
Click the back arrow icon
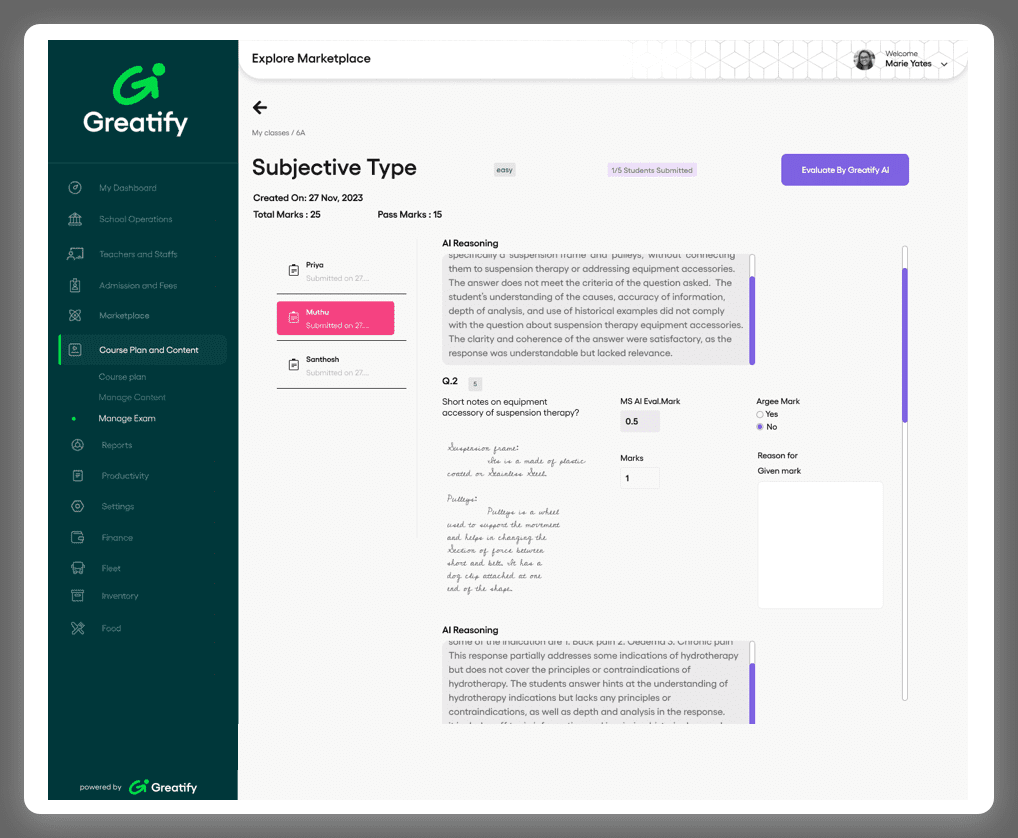point(260,108)
